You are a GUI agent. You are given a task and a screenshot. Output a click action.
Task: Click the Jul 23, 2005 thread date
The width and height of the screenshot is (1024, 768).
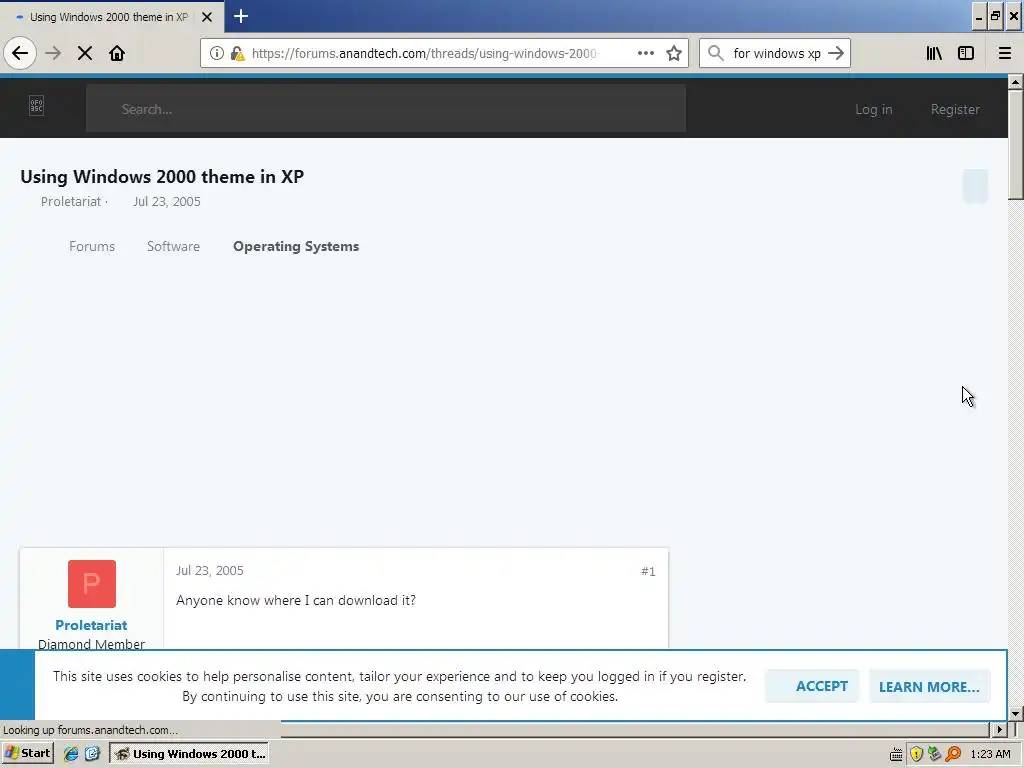167,201
